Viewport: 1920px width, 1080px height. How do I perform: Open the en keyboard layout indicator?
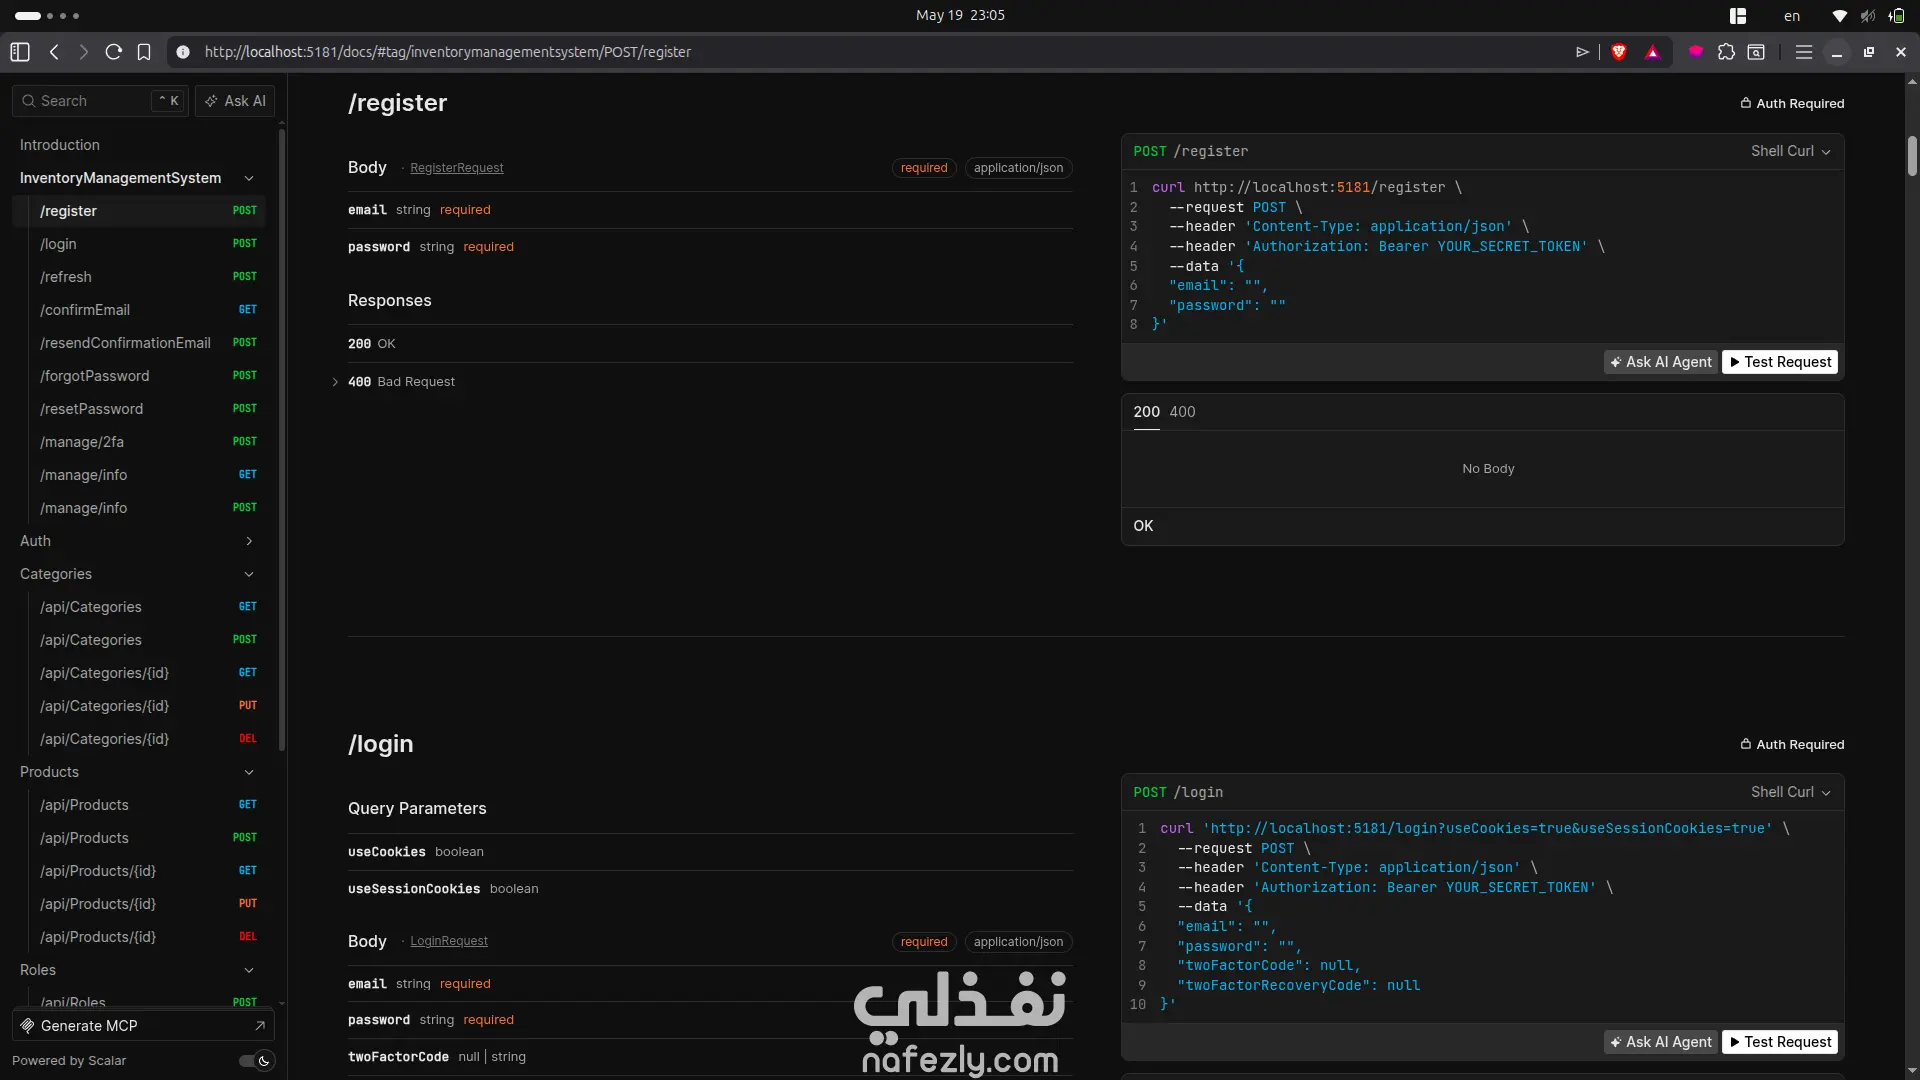[1792, 15]
